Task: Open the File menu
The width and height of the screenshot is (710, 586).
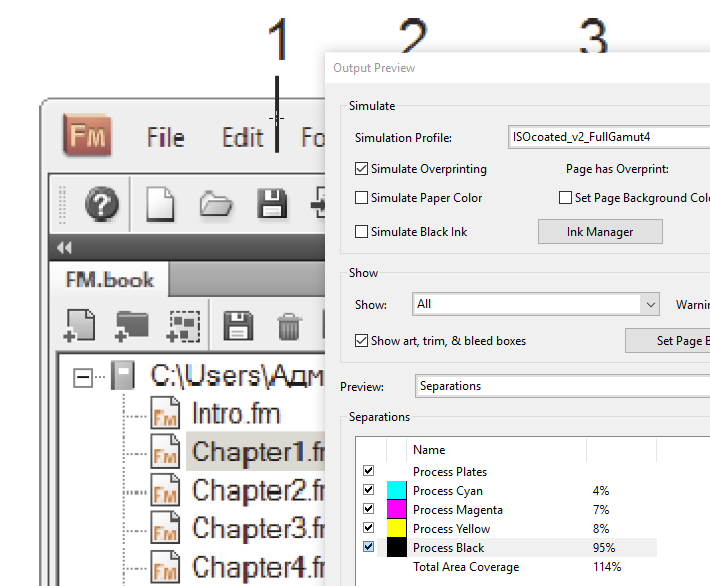Action: [x=166, y=137]
